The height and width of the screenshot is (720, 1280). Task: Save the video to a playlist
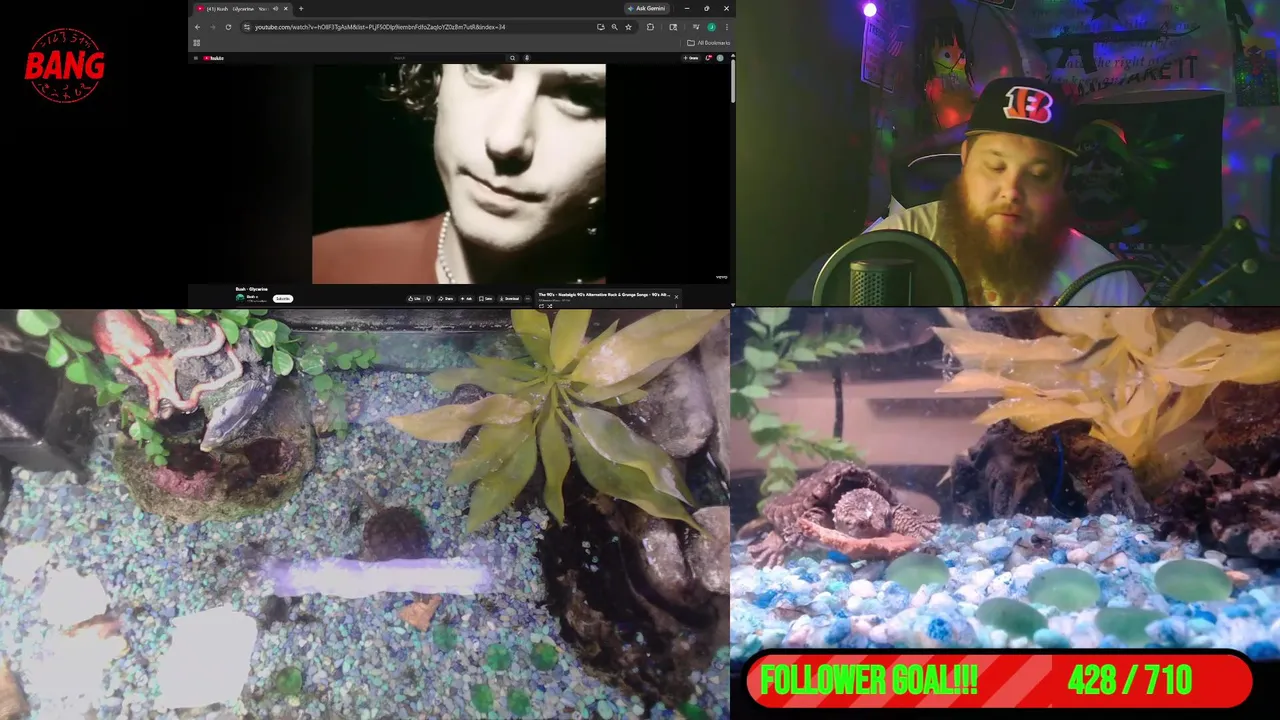point(486,298)
